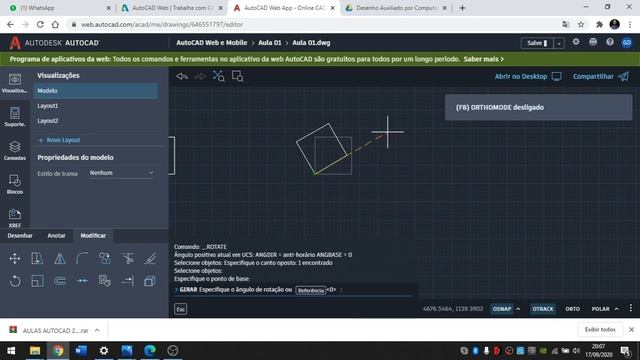This screenshot has width=640, height=360.
Task: Click the command line input field
Action: point(294,290)
